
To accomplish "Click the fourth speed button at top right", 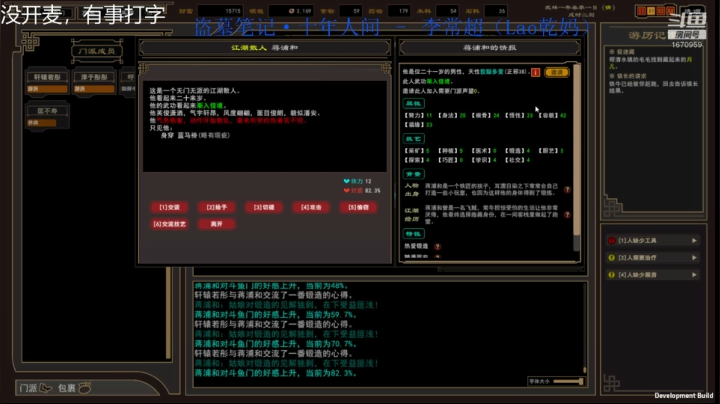I will click(x=670, y=11).
